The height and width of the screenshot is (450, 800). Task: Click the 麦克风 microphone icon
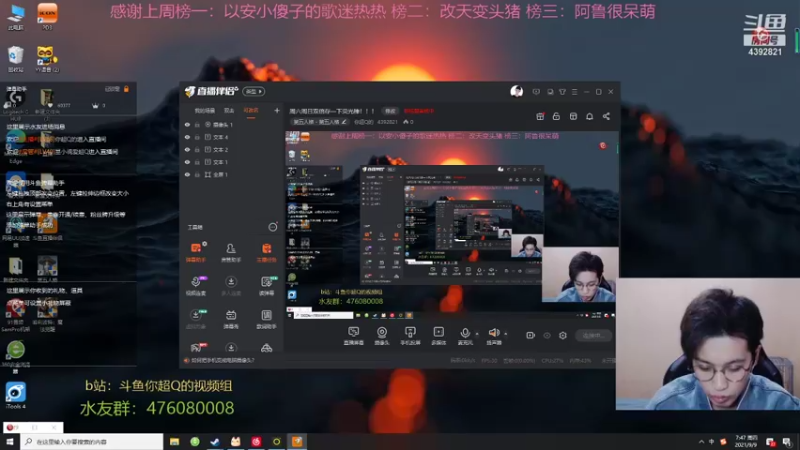pos(465,335)
